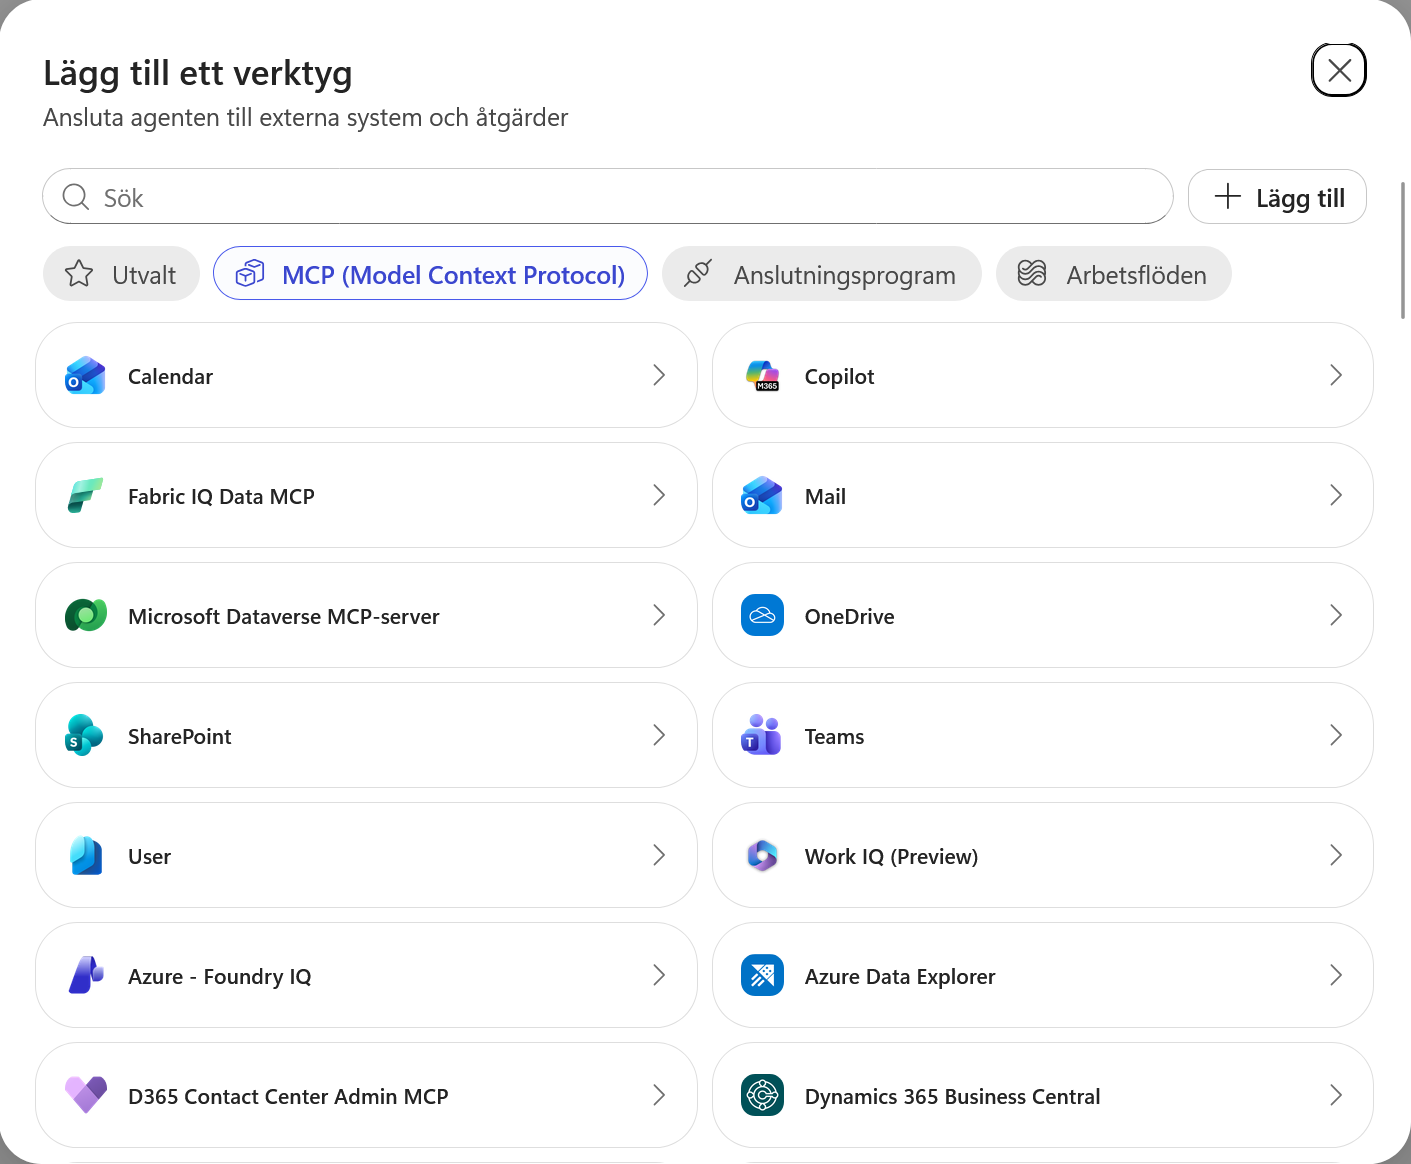The height and width of the screenshot is (1164, 1411).
Task: Expand the Fabric IQ Data MCP chevron
Action: coord(659,496)
